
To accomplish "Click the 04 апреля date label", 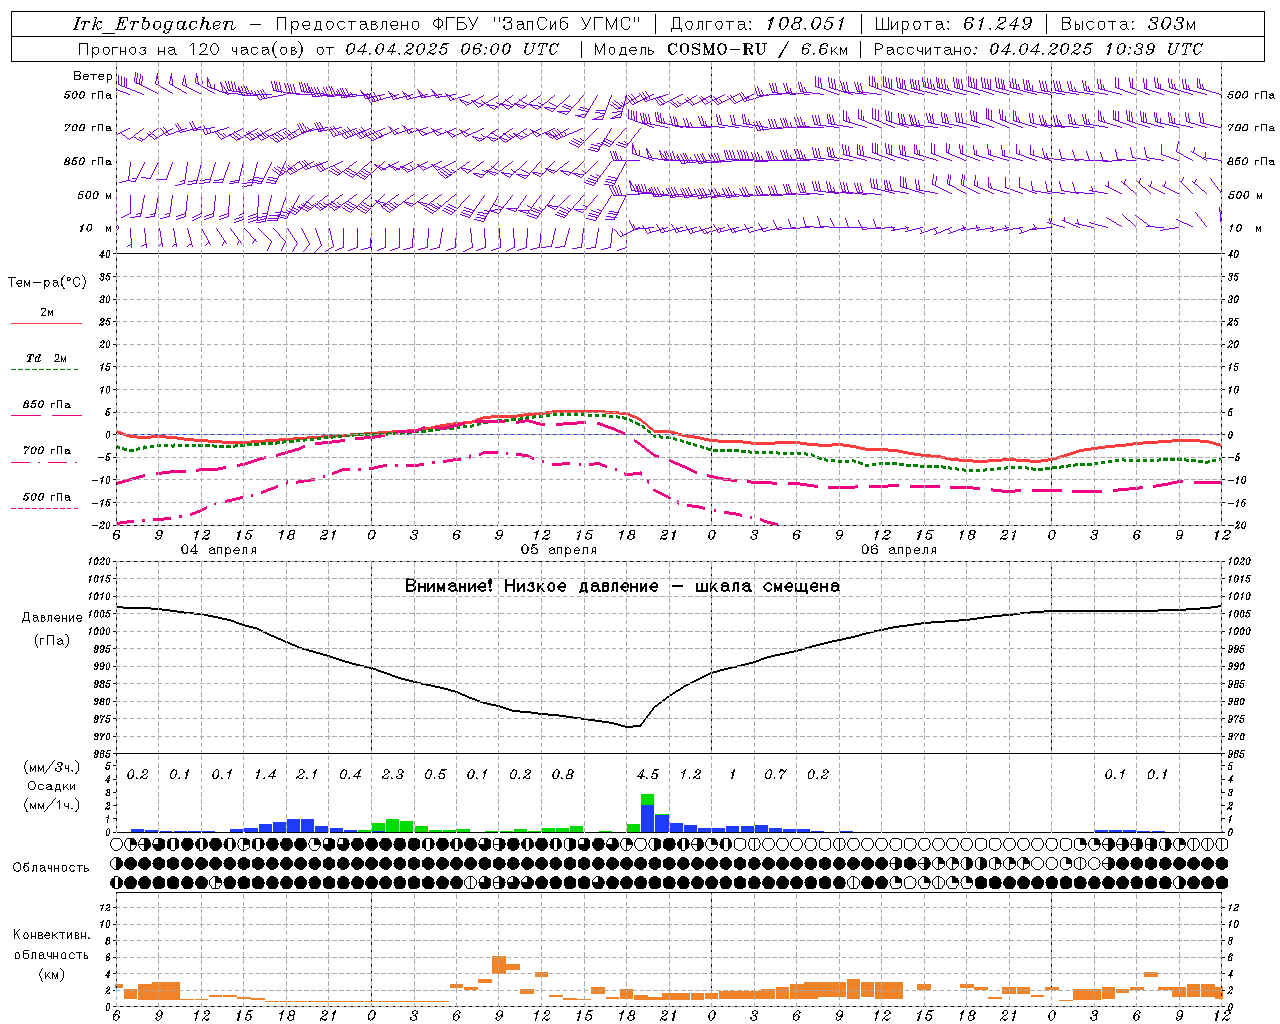I will (219, 550).
